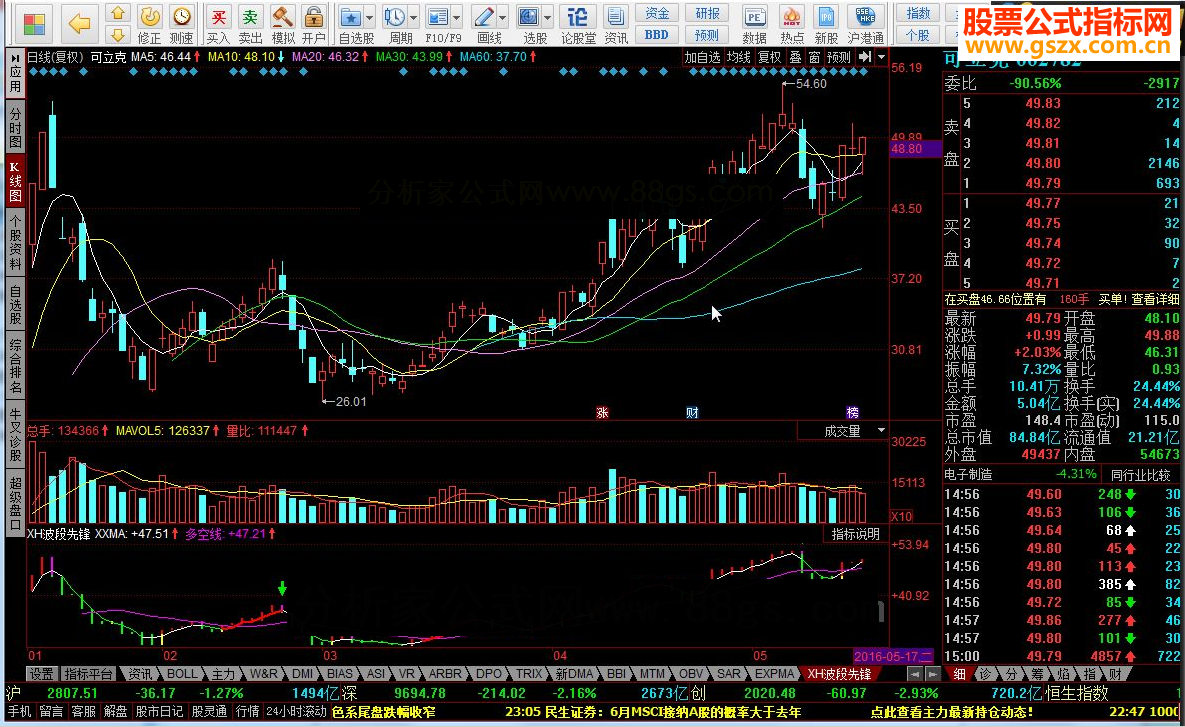Open 模拟 simulated trading
Viewport: 1185px width, 727px height.
[x=283, y=24]
